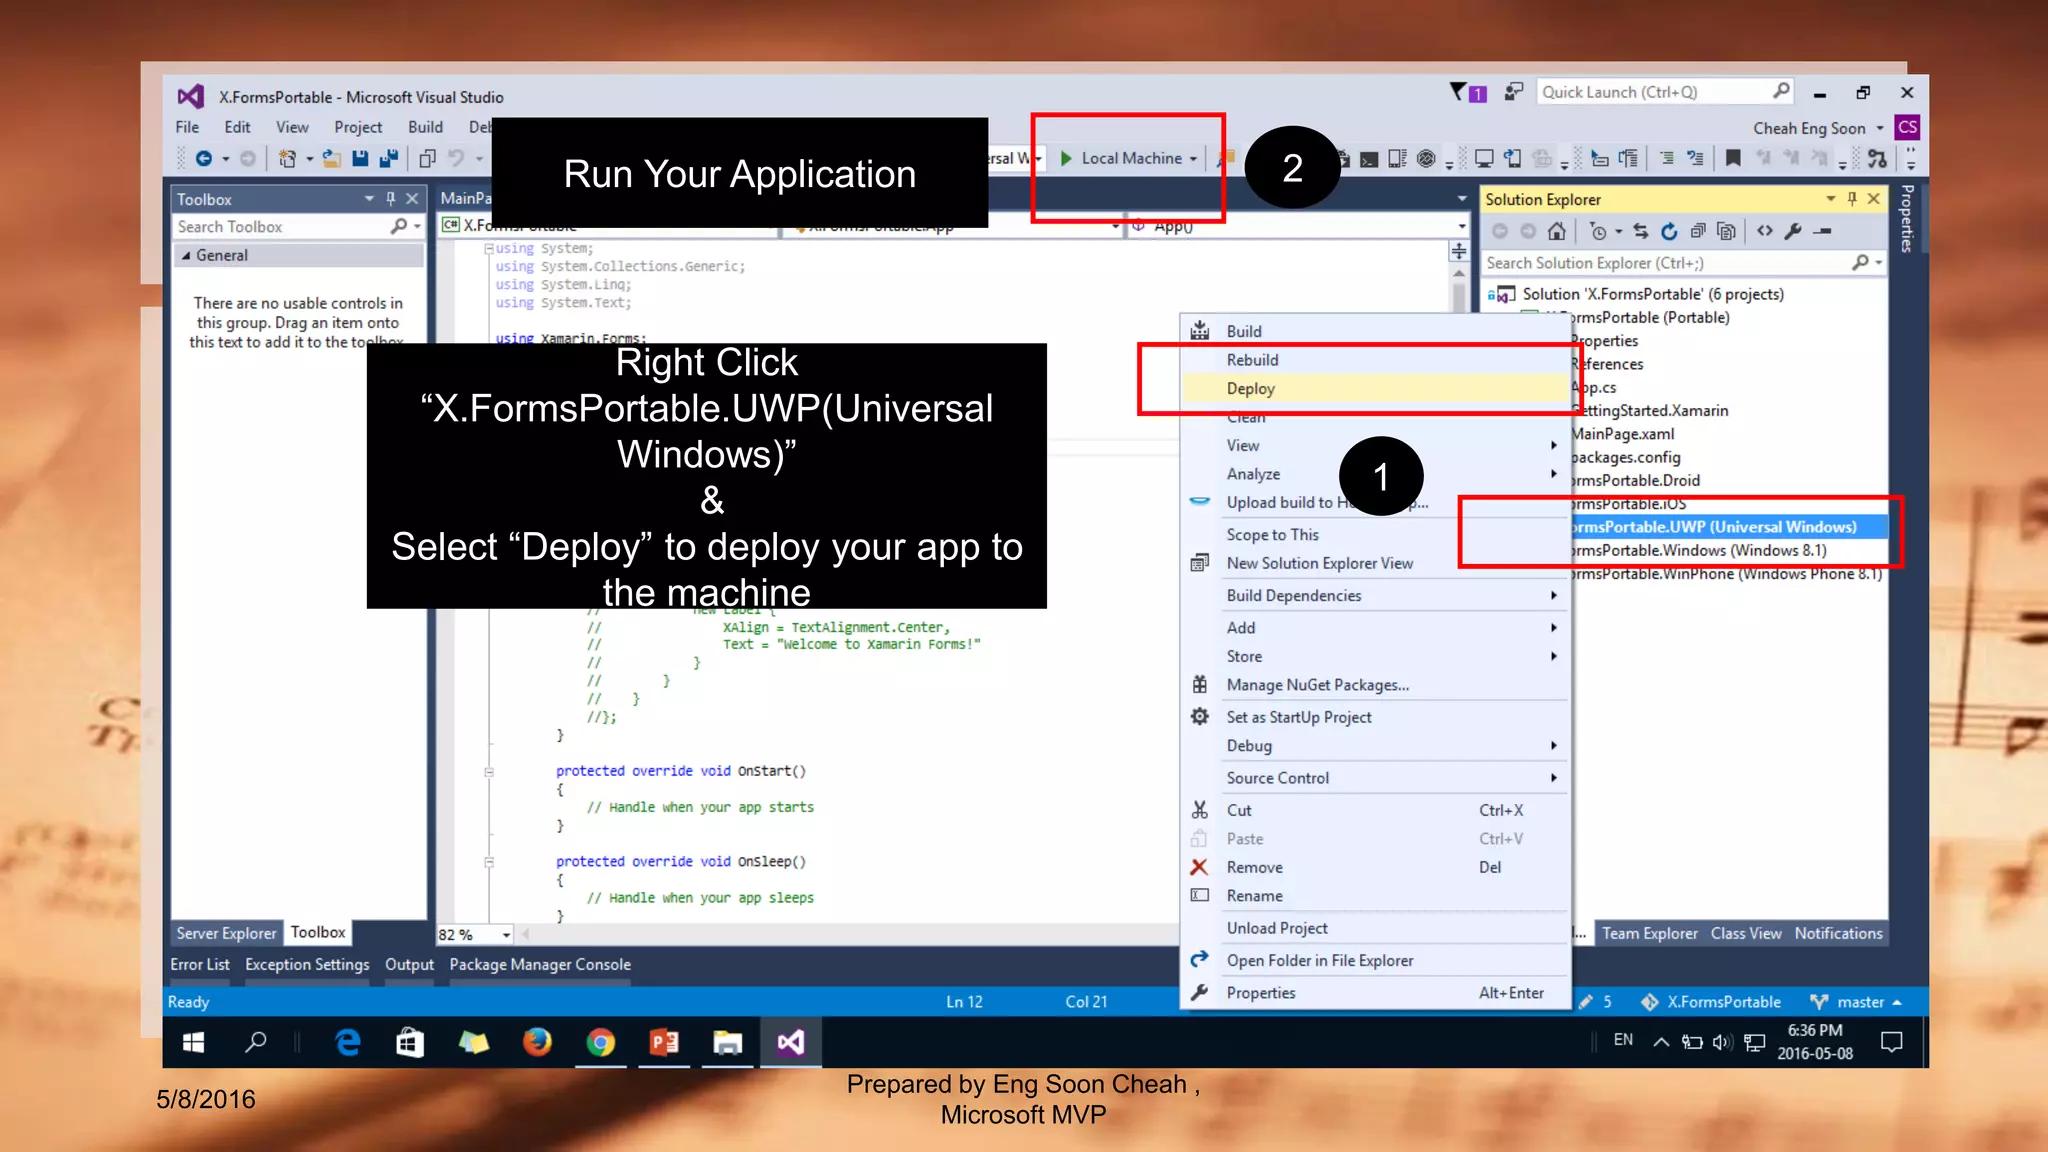Click the master branch indicator in status bar
The image size is (2048, 1152).
[x=1855, y=1002]
